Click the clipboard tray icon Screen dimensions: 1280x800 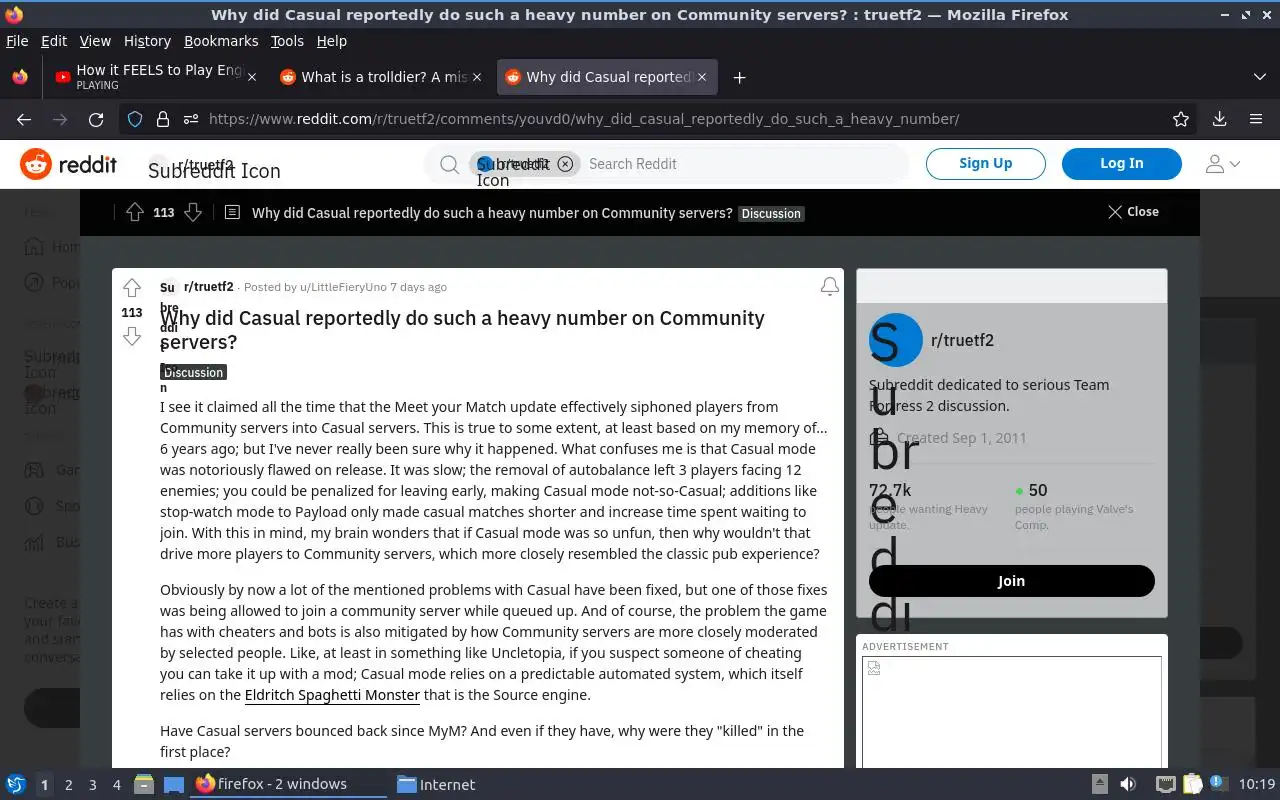coord(1191,785)
